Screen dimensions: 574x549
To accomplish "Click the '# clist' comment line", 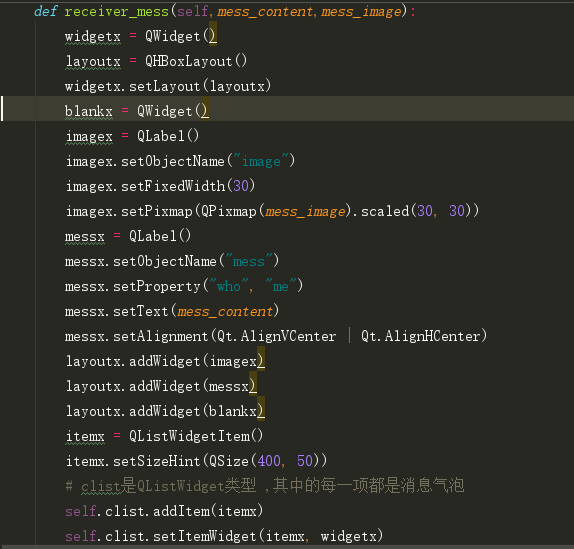I will pos(265,486).
